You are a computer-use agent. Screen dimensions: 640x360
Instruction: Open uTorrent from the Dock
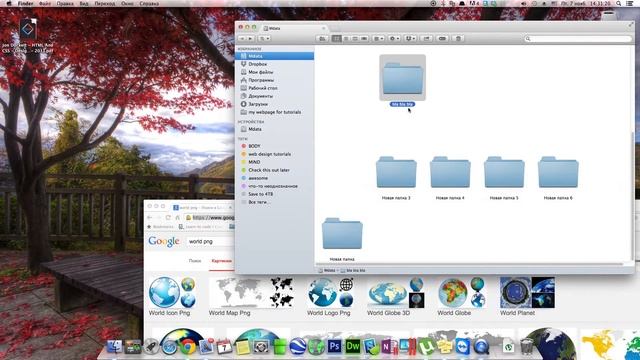[426, 347]
